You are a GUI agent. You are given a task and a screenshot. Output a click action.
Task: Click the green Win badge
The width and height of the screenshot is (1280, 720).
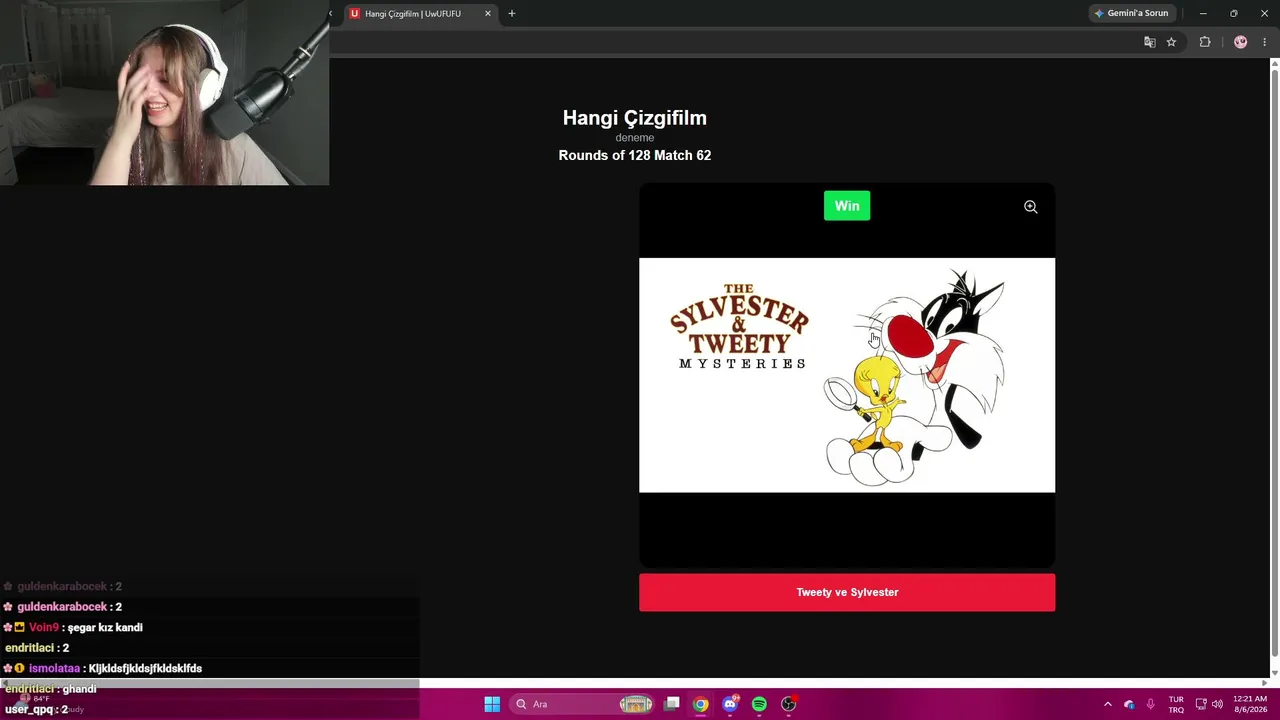(x=847, y=206)
